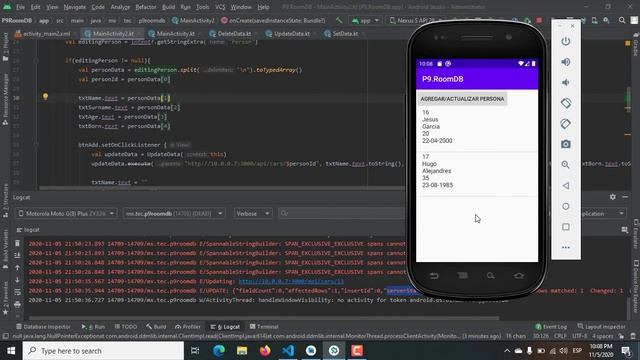Click the Windows Start button
The width and height of the screenshot is (640, 360).
(11, 351)
